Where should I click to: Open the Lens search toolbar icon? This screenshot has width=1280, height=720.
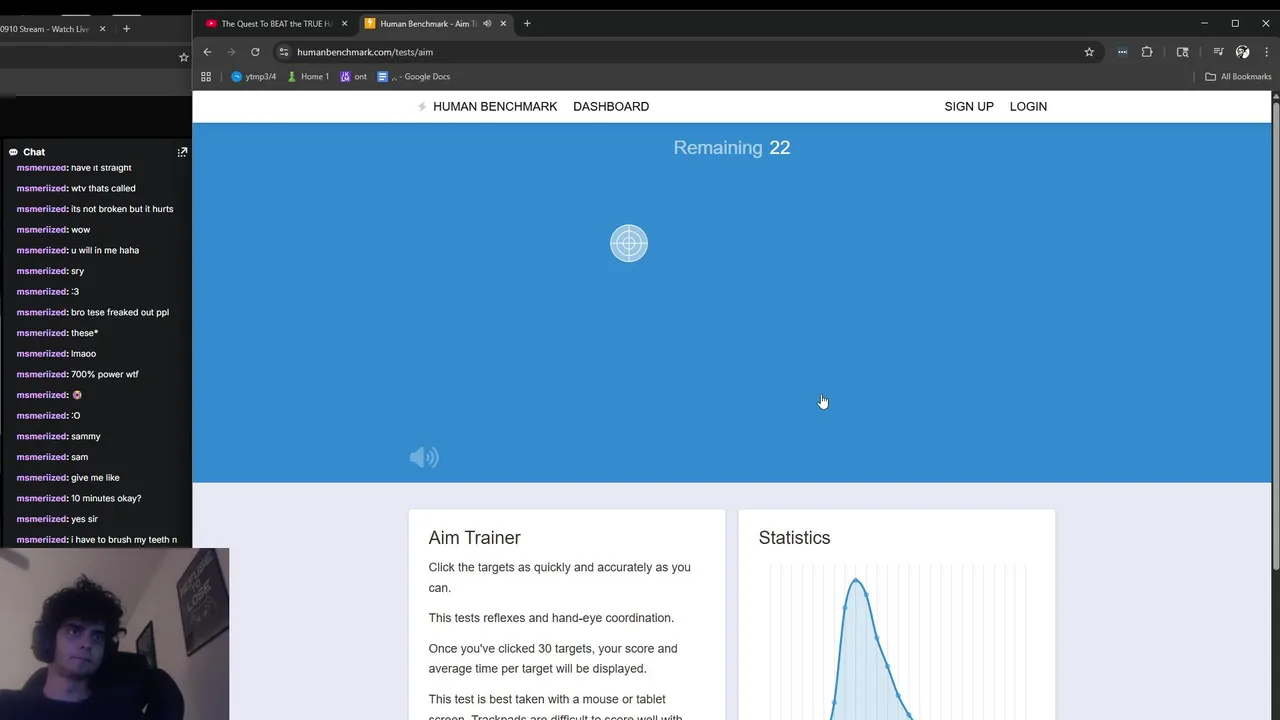1182,52
